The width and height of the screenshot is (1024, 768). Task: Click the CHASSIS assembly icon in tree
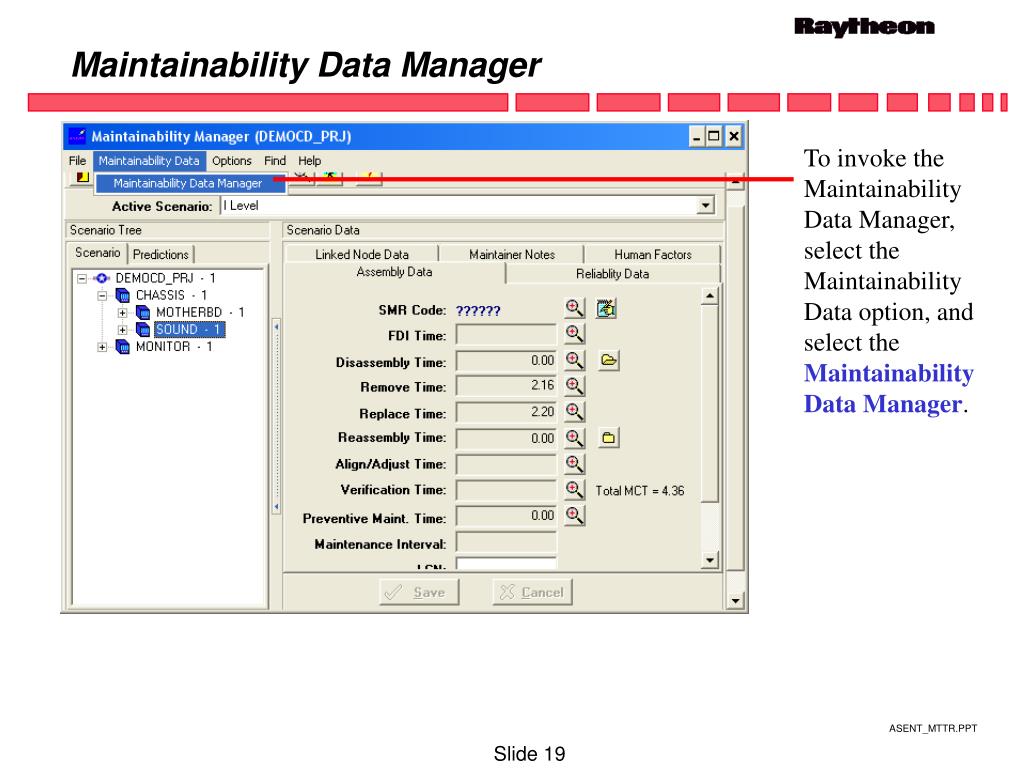(x=123, y=295)
